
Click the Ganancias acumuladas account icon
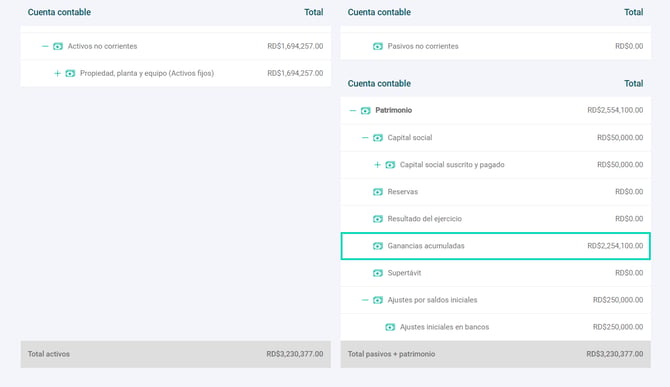click(x=378, y=246)
